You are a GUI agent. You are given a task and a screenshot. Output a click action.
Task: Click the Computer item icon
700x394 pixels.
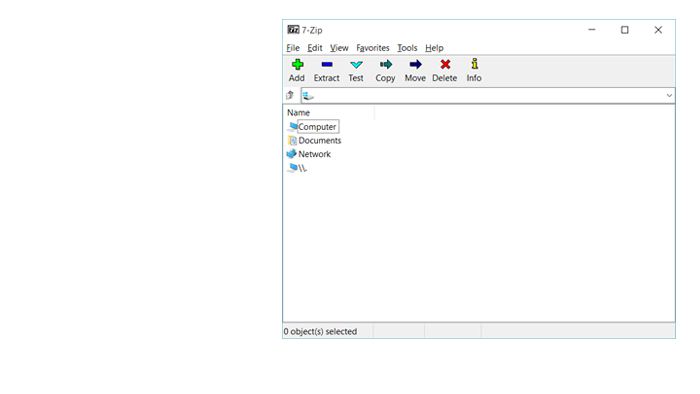[292, 127]
